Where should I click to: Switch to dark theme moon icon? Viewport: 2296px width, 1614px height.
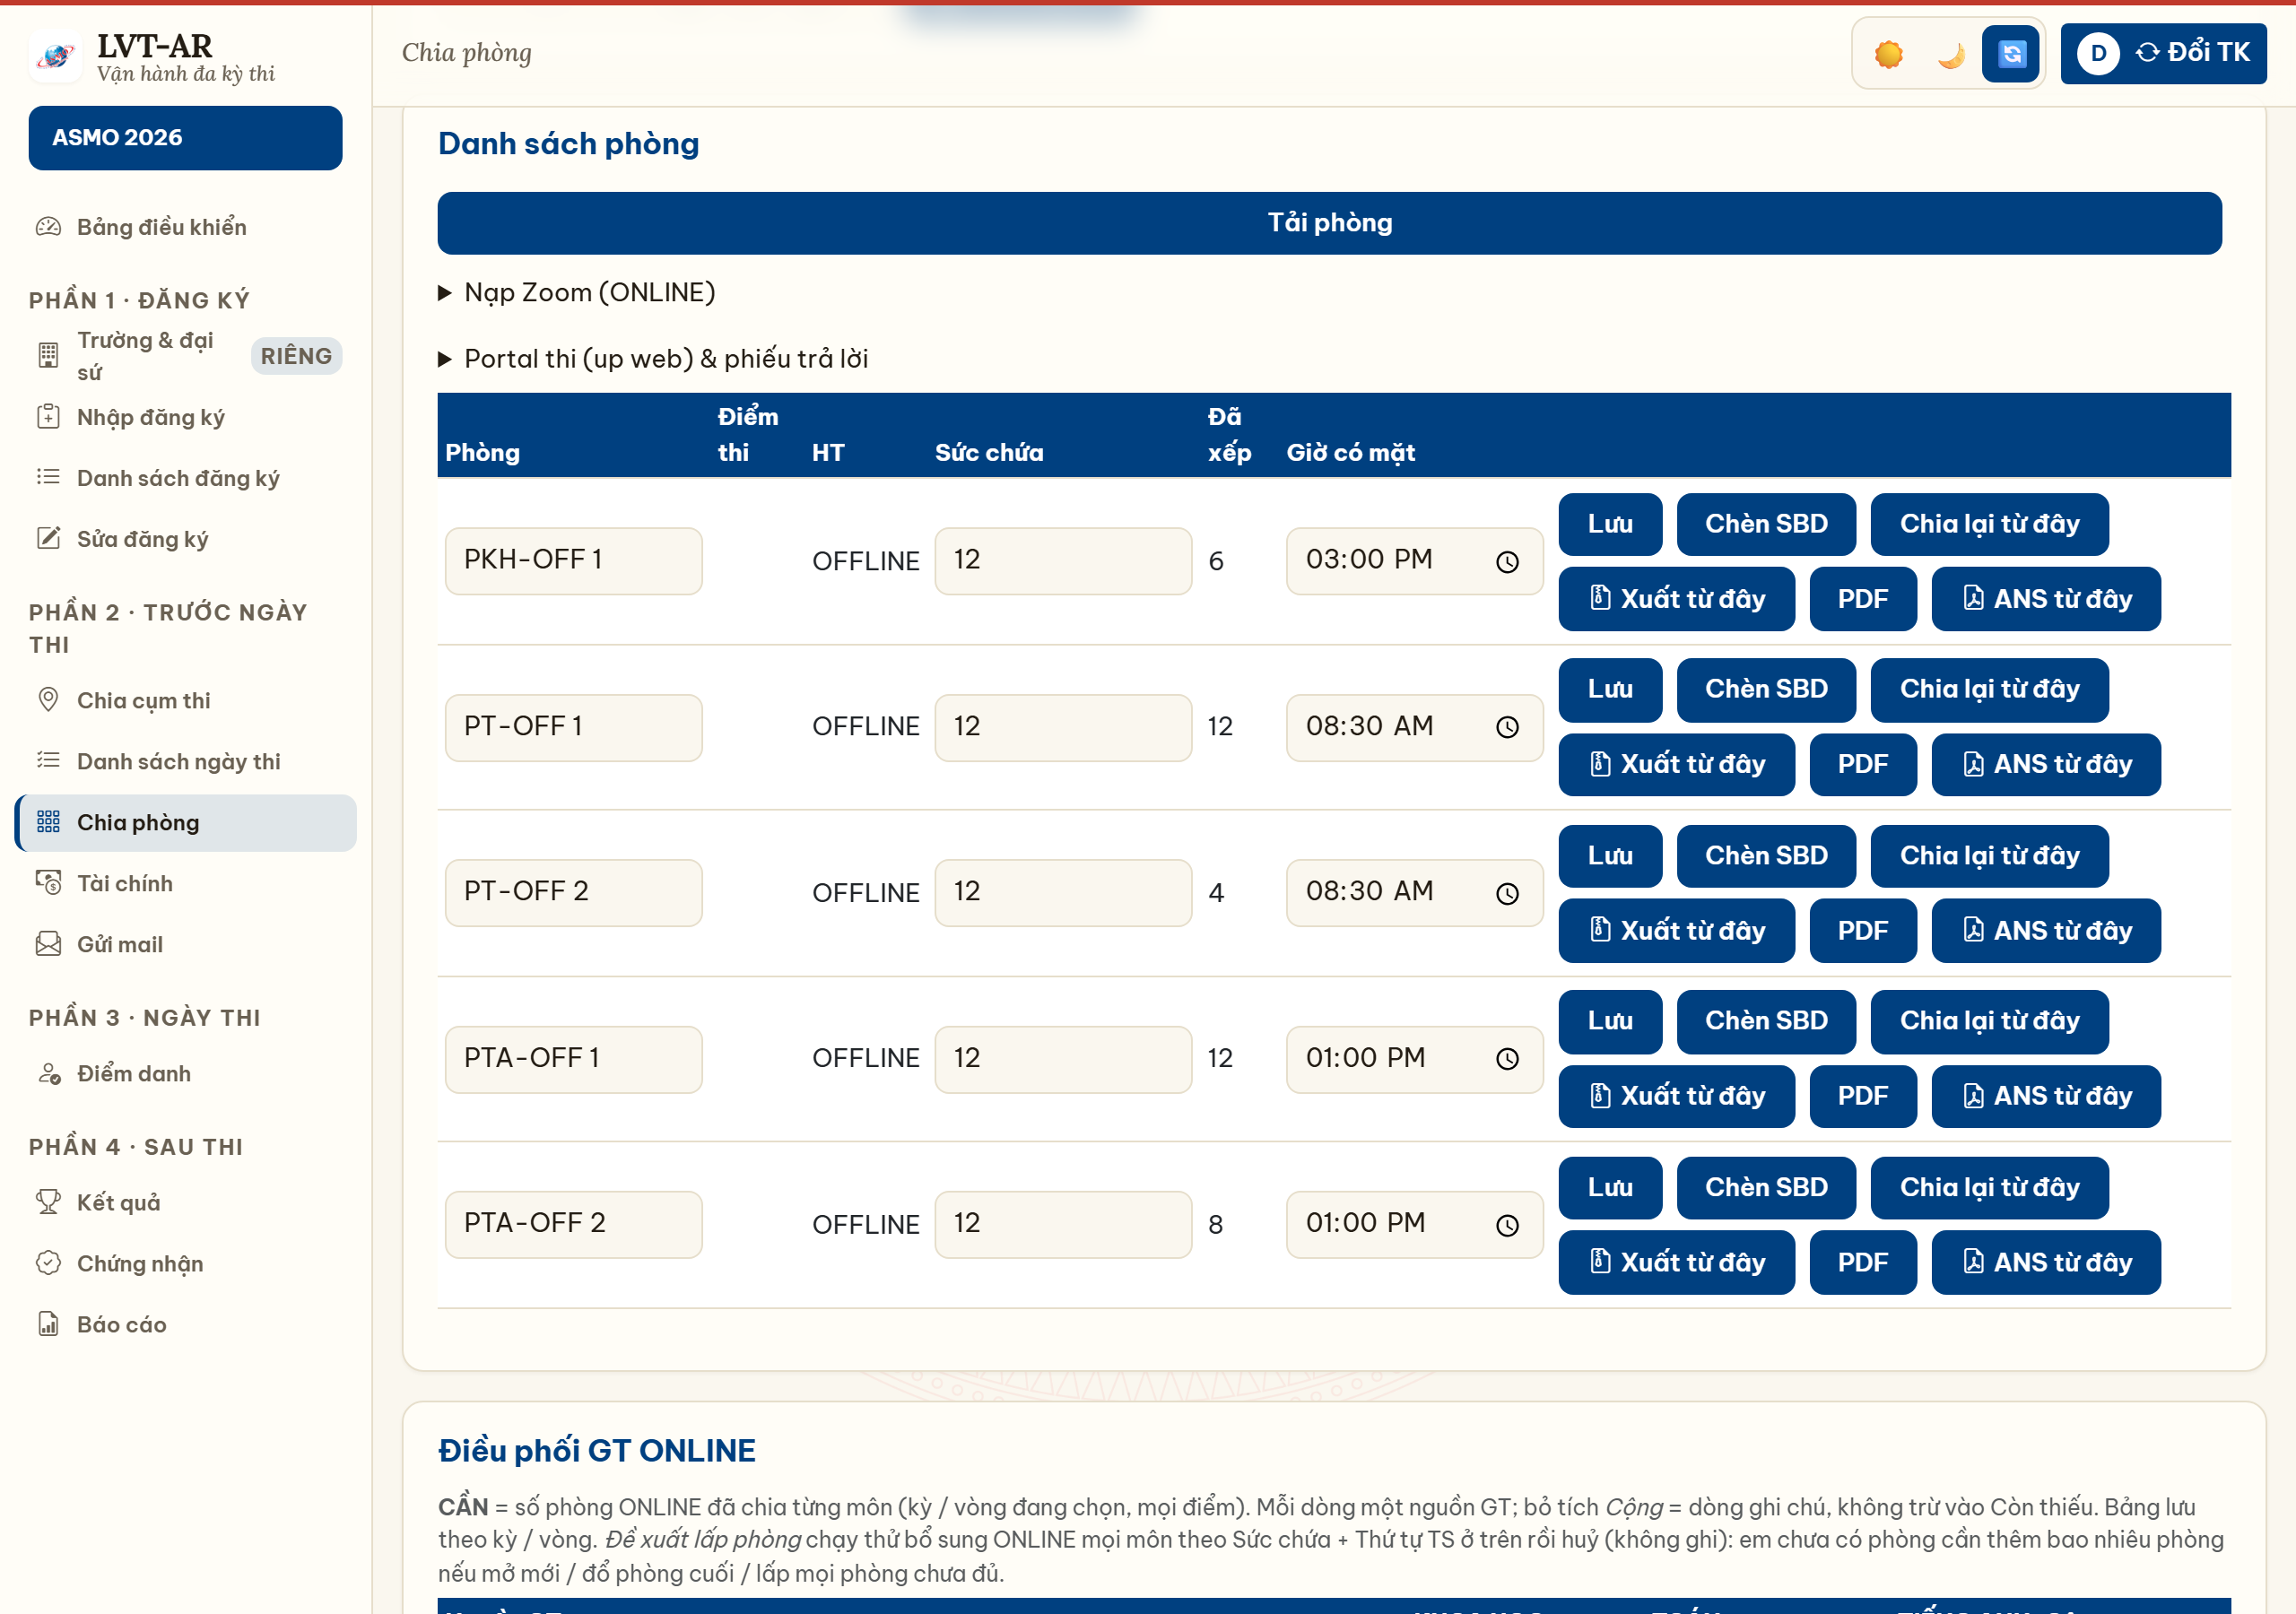pos(1950,54)
